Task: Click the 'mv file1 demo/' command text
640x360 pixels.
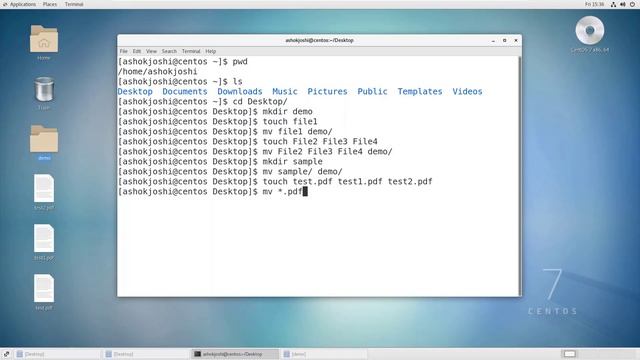Action: coord(298,131)
